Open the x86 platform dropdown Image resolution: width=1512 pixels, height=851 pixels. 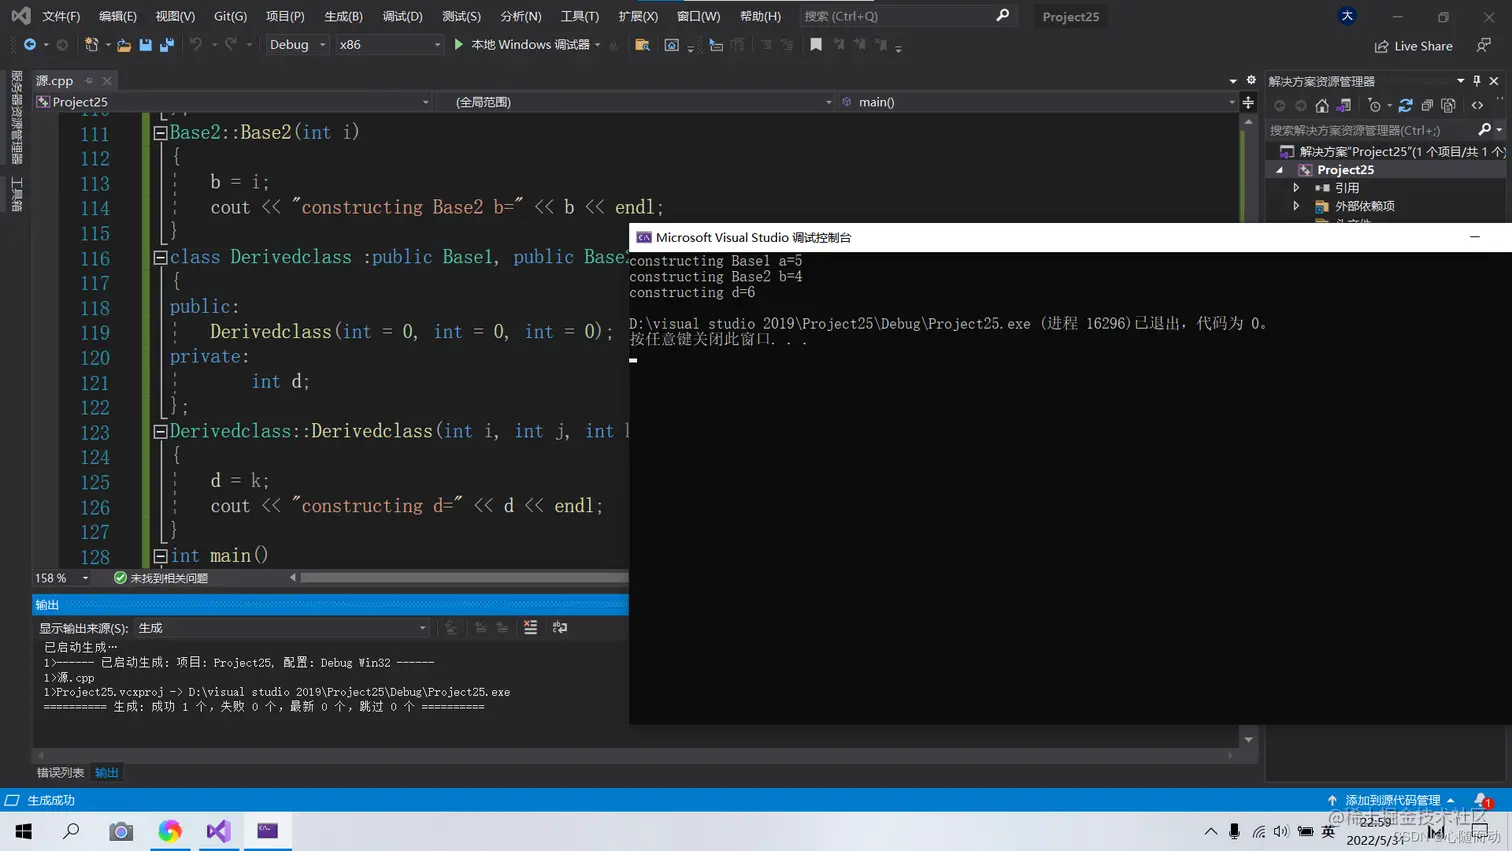[x=389, y=45]
